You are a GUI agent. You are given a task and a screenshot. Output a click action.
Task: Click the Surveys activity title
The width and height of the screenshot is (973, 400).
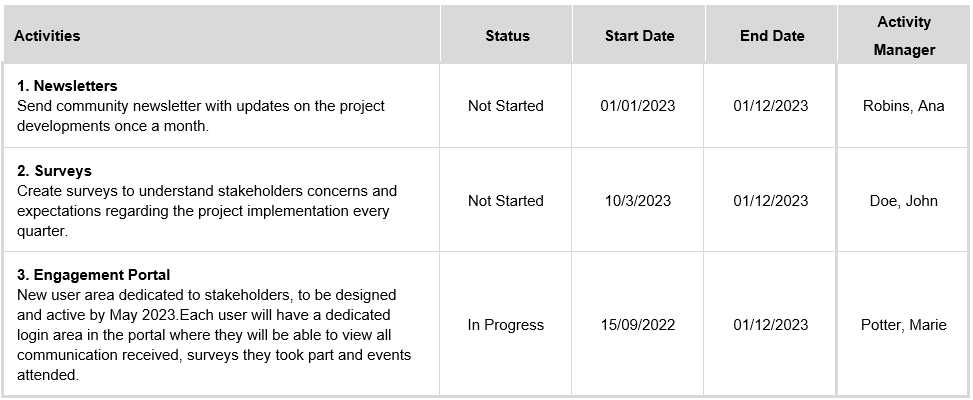(x=54, y=171)
